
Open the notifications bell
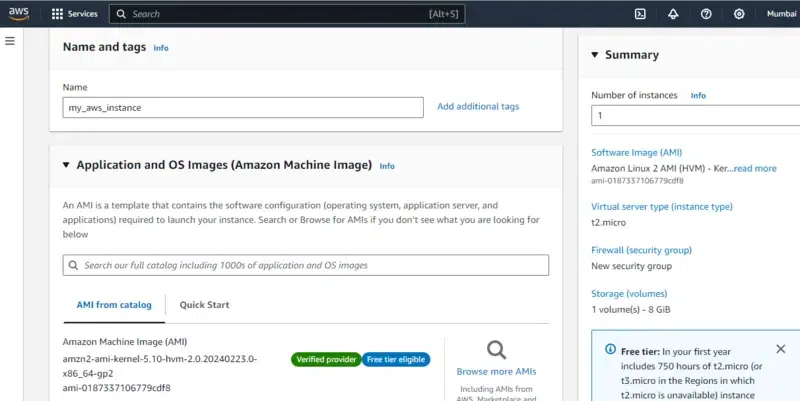(x=673, y=14)
